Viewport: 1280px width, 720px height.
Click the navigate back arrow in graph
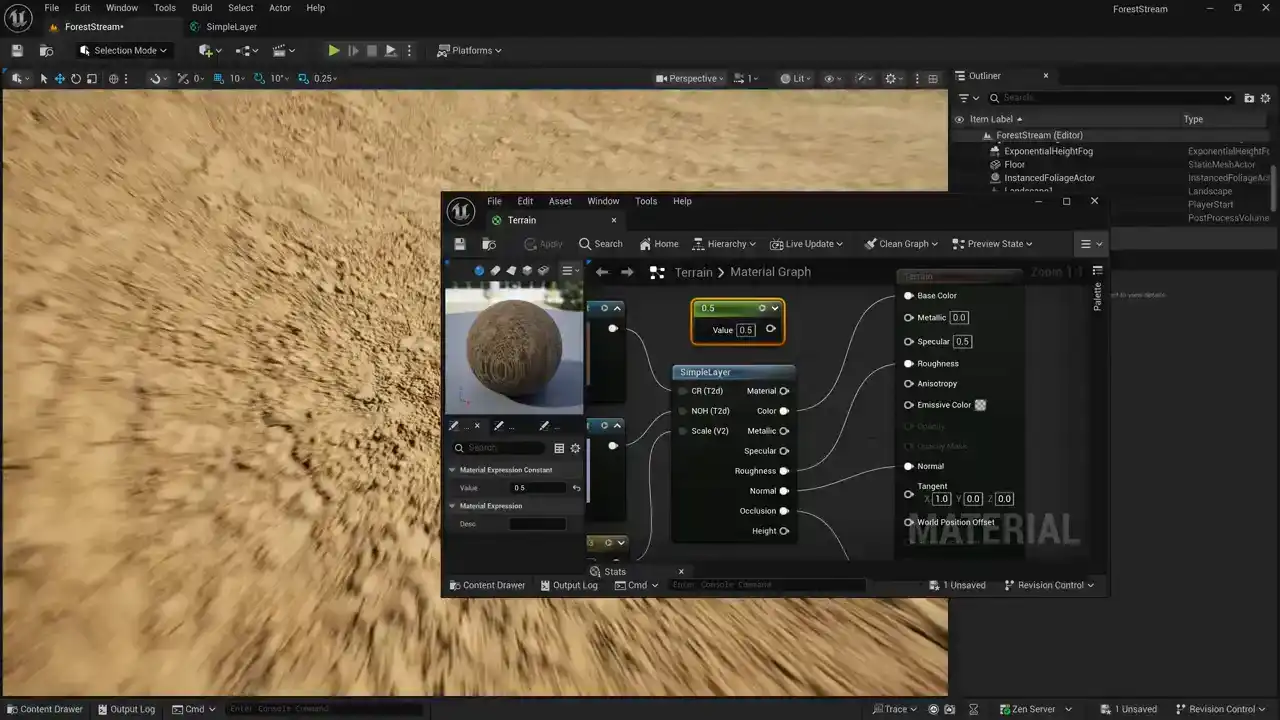point(602,272)
